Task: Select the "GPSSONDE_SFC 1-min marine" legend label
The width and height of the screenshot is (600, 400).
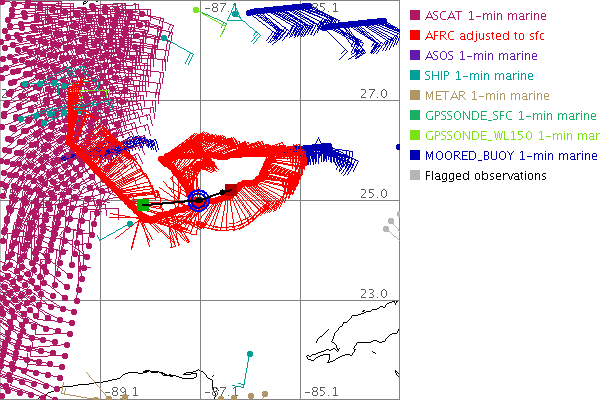Action: 510,116
